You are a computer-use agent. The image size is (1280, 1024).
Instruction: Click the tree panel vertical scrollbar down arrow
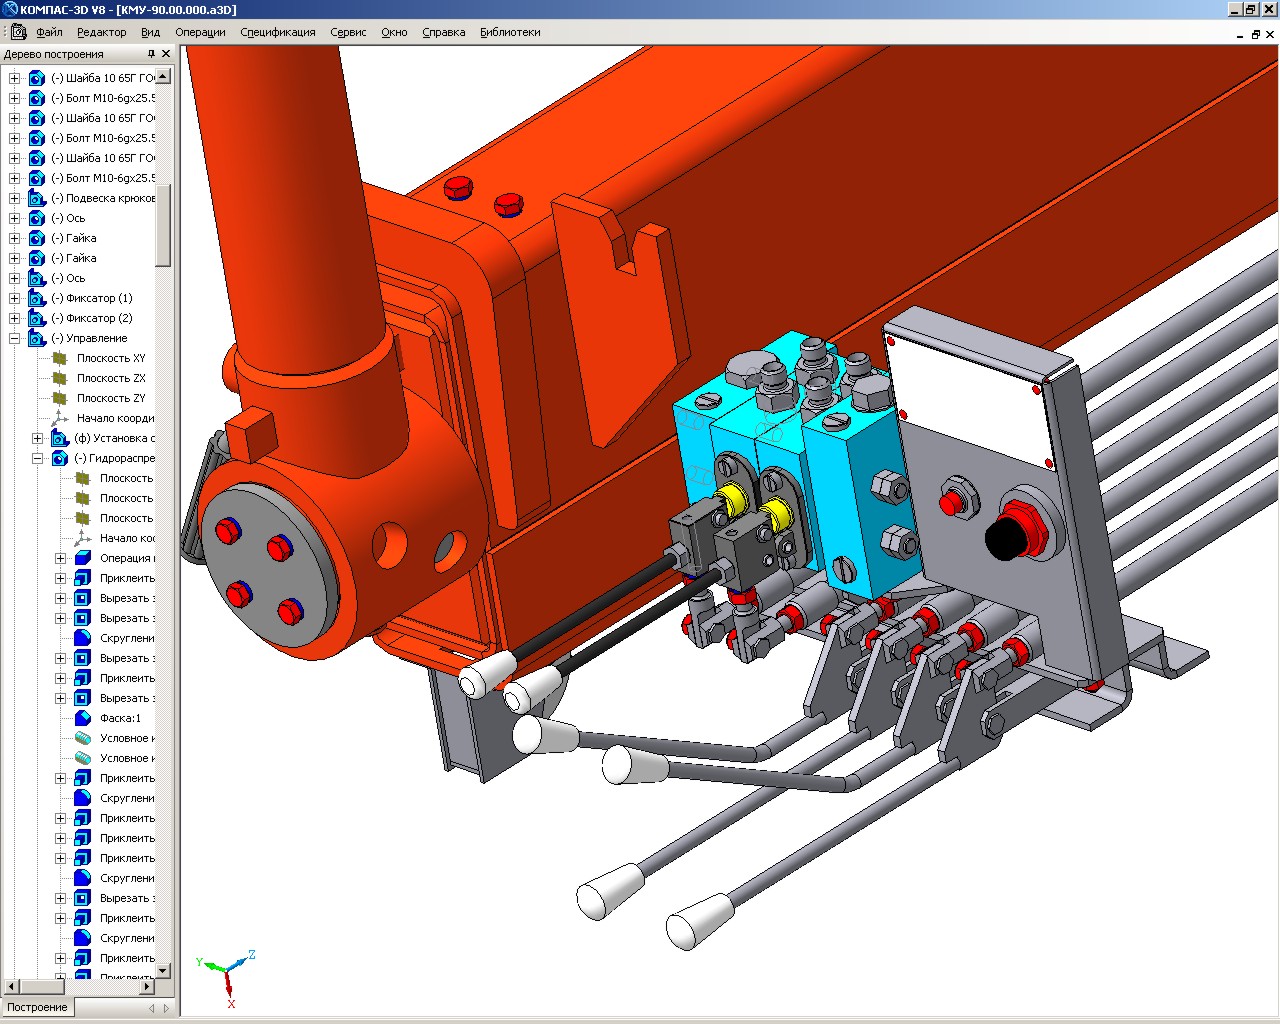tap(163, 969)
